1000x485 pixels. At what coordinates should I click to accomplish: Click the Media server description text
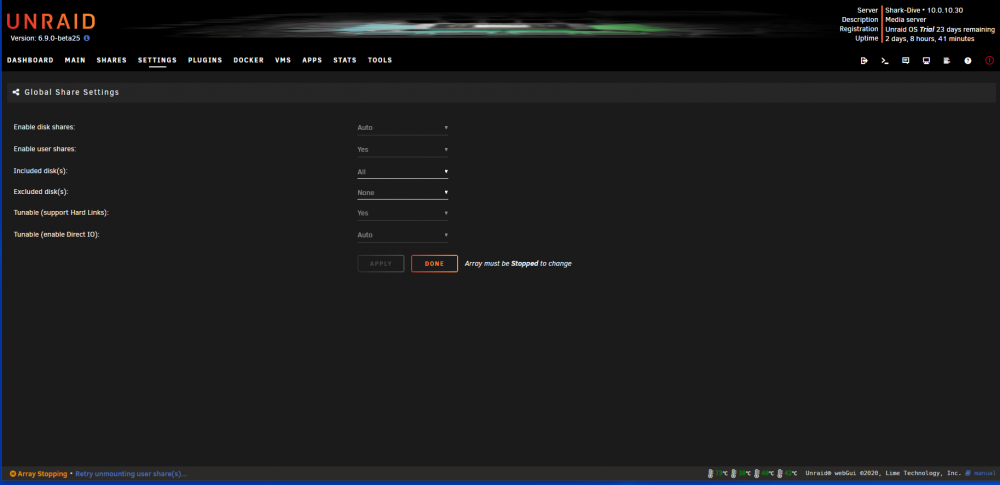click(x=906, y=20)
